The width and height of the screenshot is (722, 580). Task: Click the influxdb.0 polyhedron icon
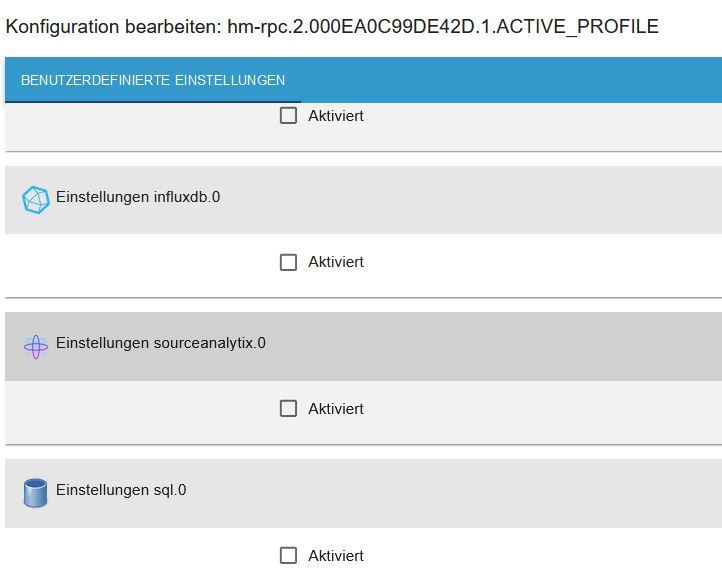coord(35,200)
